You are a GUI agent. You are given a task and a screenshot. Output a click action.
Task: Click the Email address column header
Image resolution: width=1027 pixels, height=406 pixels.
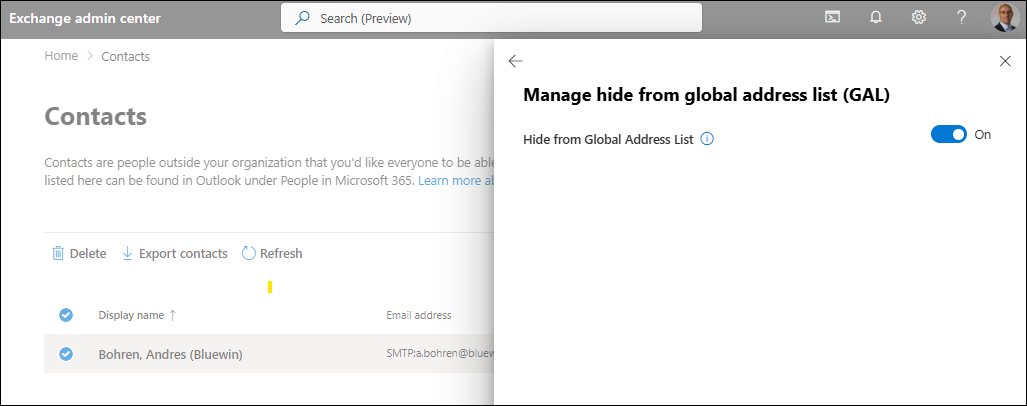pos(419,315)
